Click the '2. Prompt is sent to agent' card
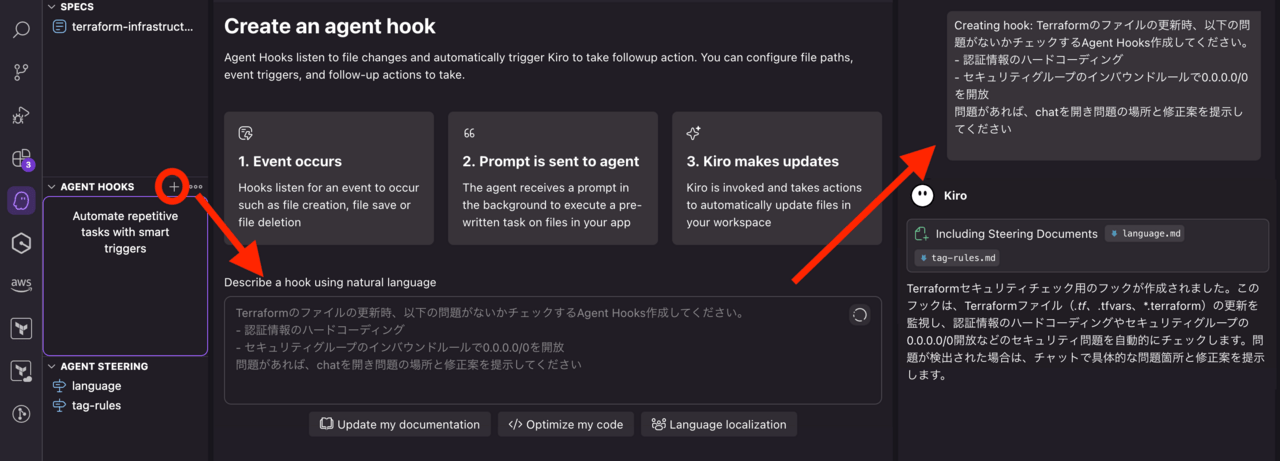The width and height of the screenshot is (1280, 461). coord(553,178)
